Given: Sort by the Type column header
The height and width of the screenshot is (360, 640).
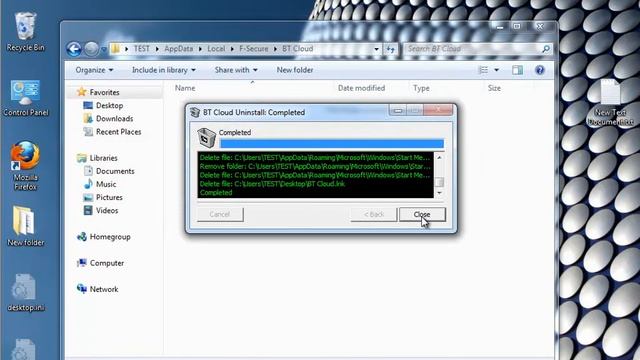Looking at the screenshot, I should pos(421,88).
